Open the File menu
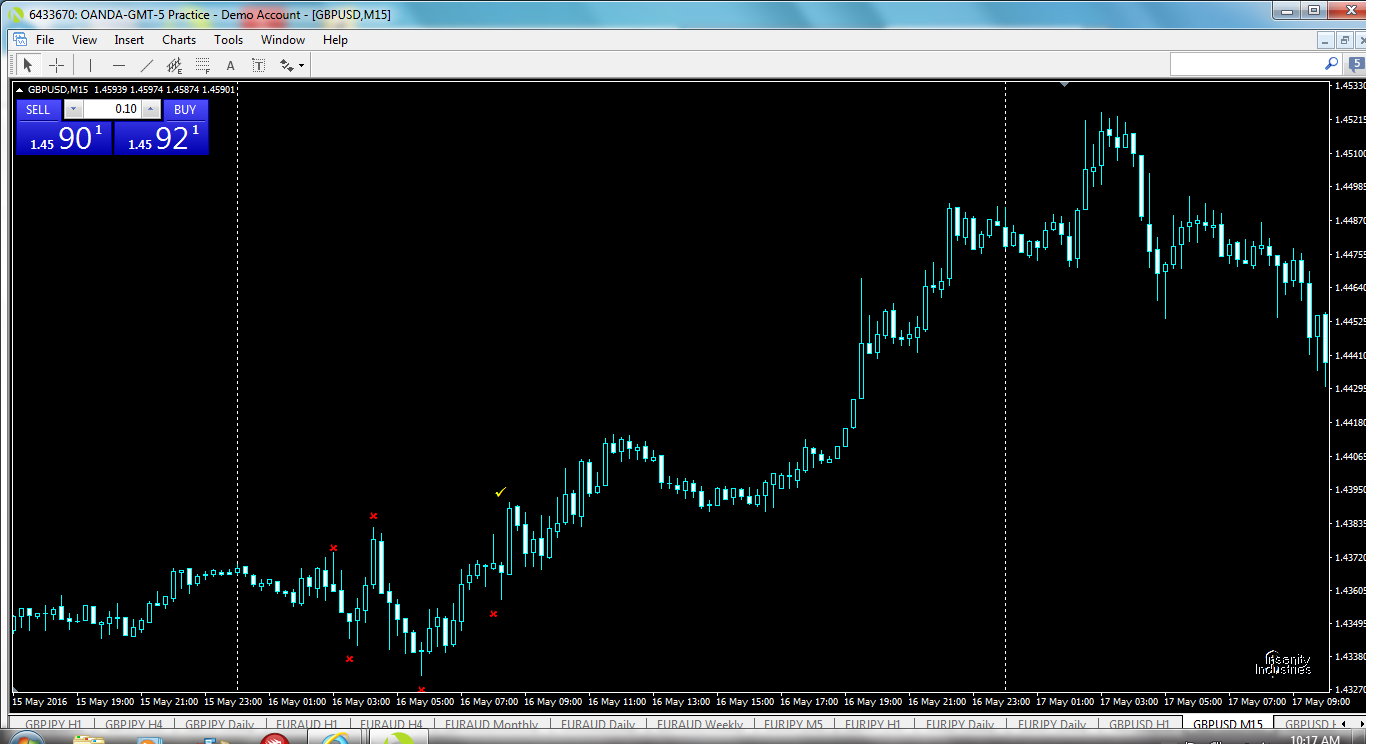Viewport: 1382px width, 744px height. pos(45,40)
